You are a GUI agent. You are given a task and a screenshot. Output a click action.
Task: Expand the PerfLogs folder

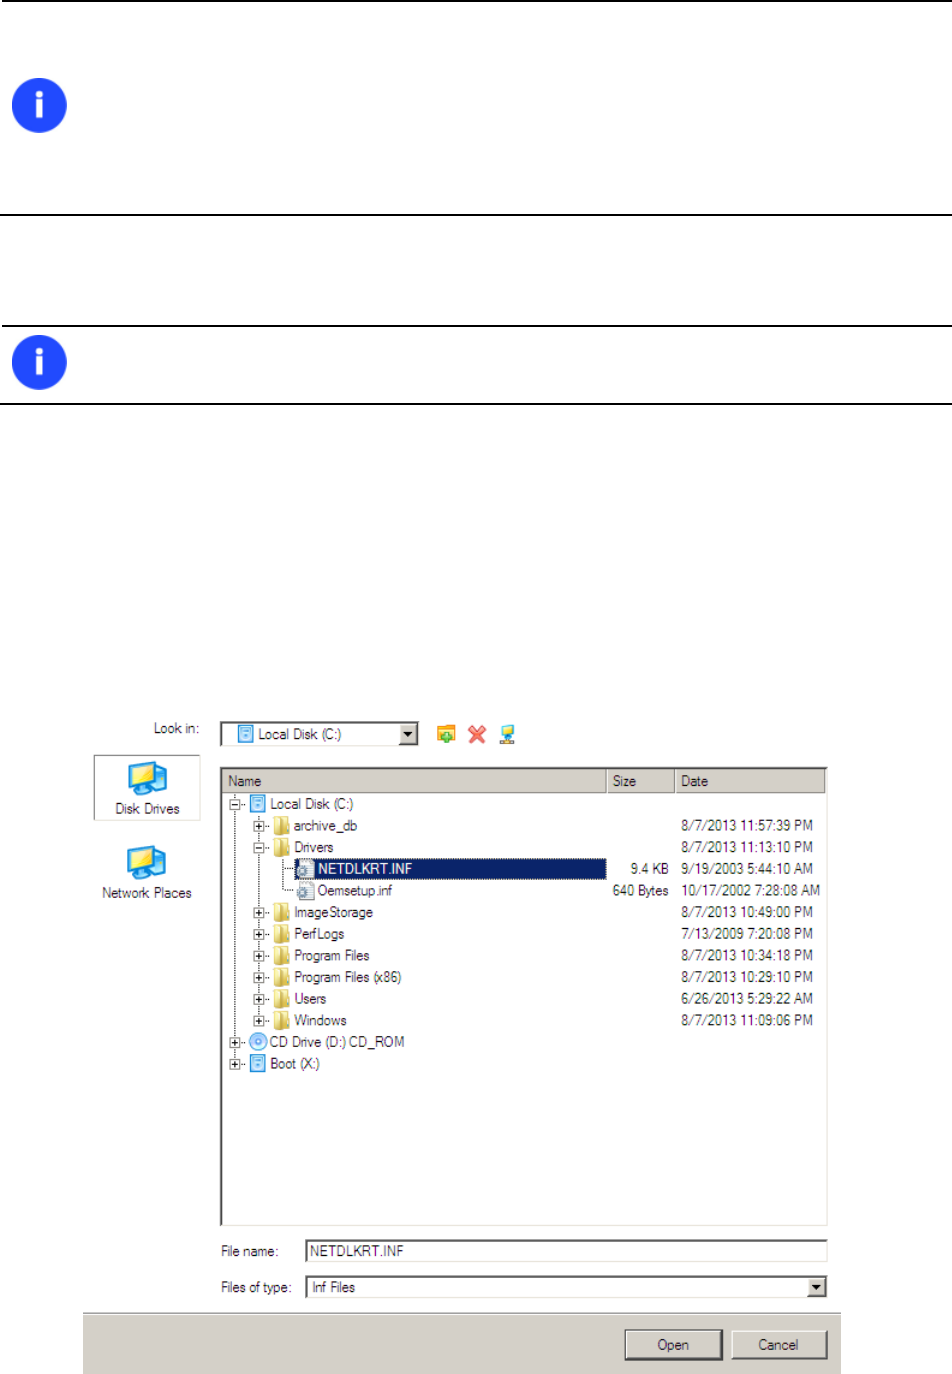click(259, 934)
